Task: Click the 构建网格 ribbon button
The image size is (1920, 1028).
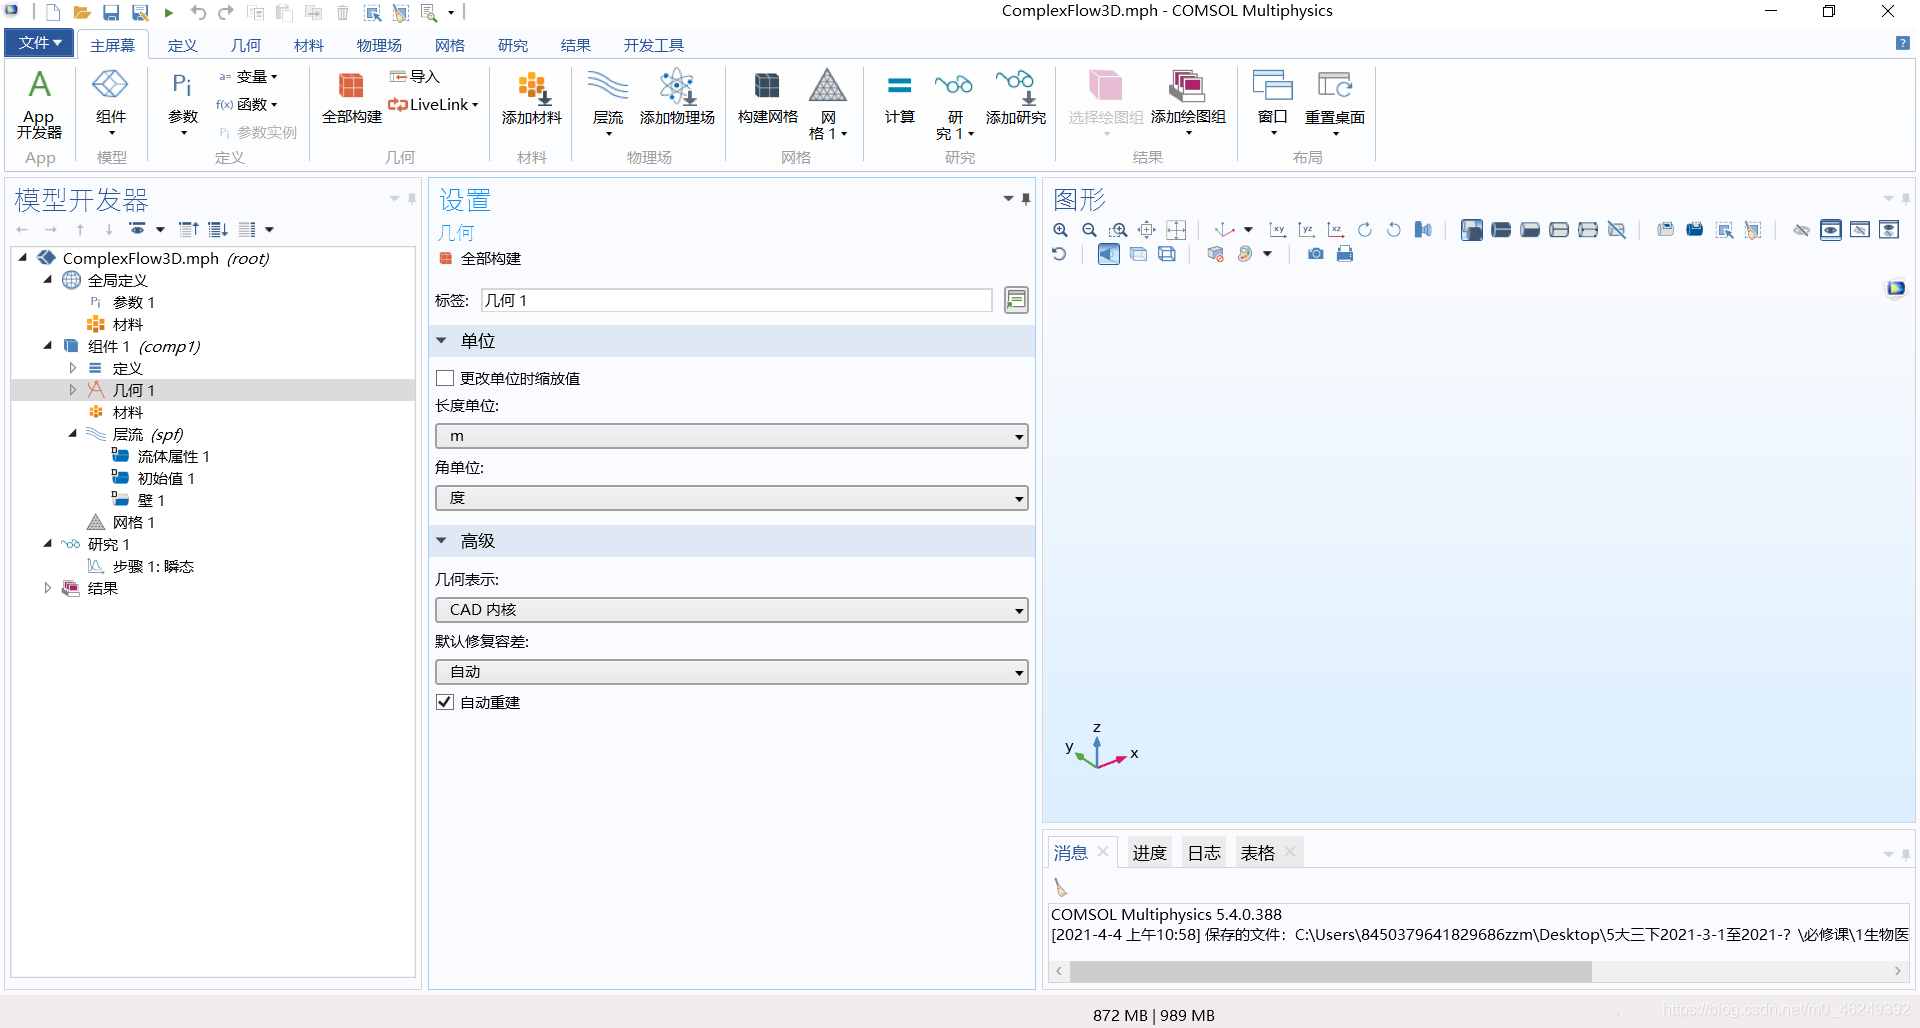Action: point(767,98)
